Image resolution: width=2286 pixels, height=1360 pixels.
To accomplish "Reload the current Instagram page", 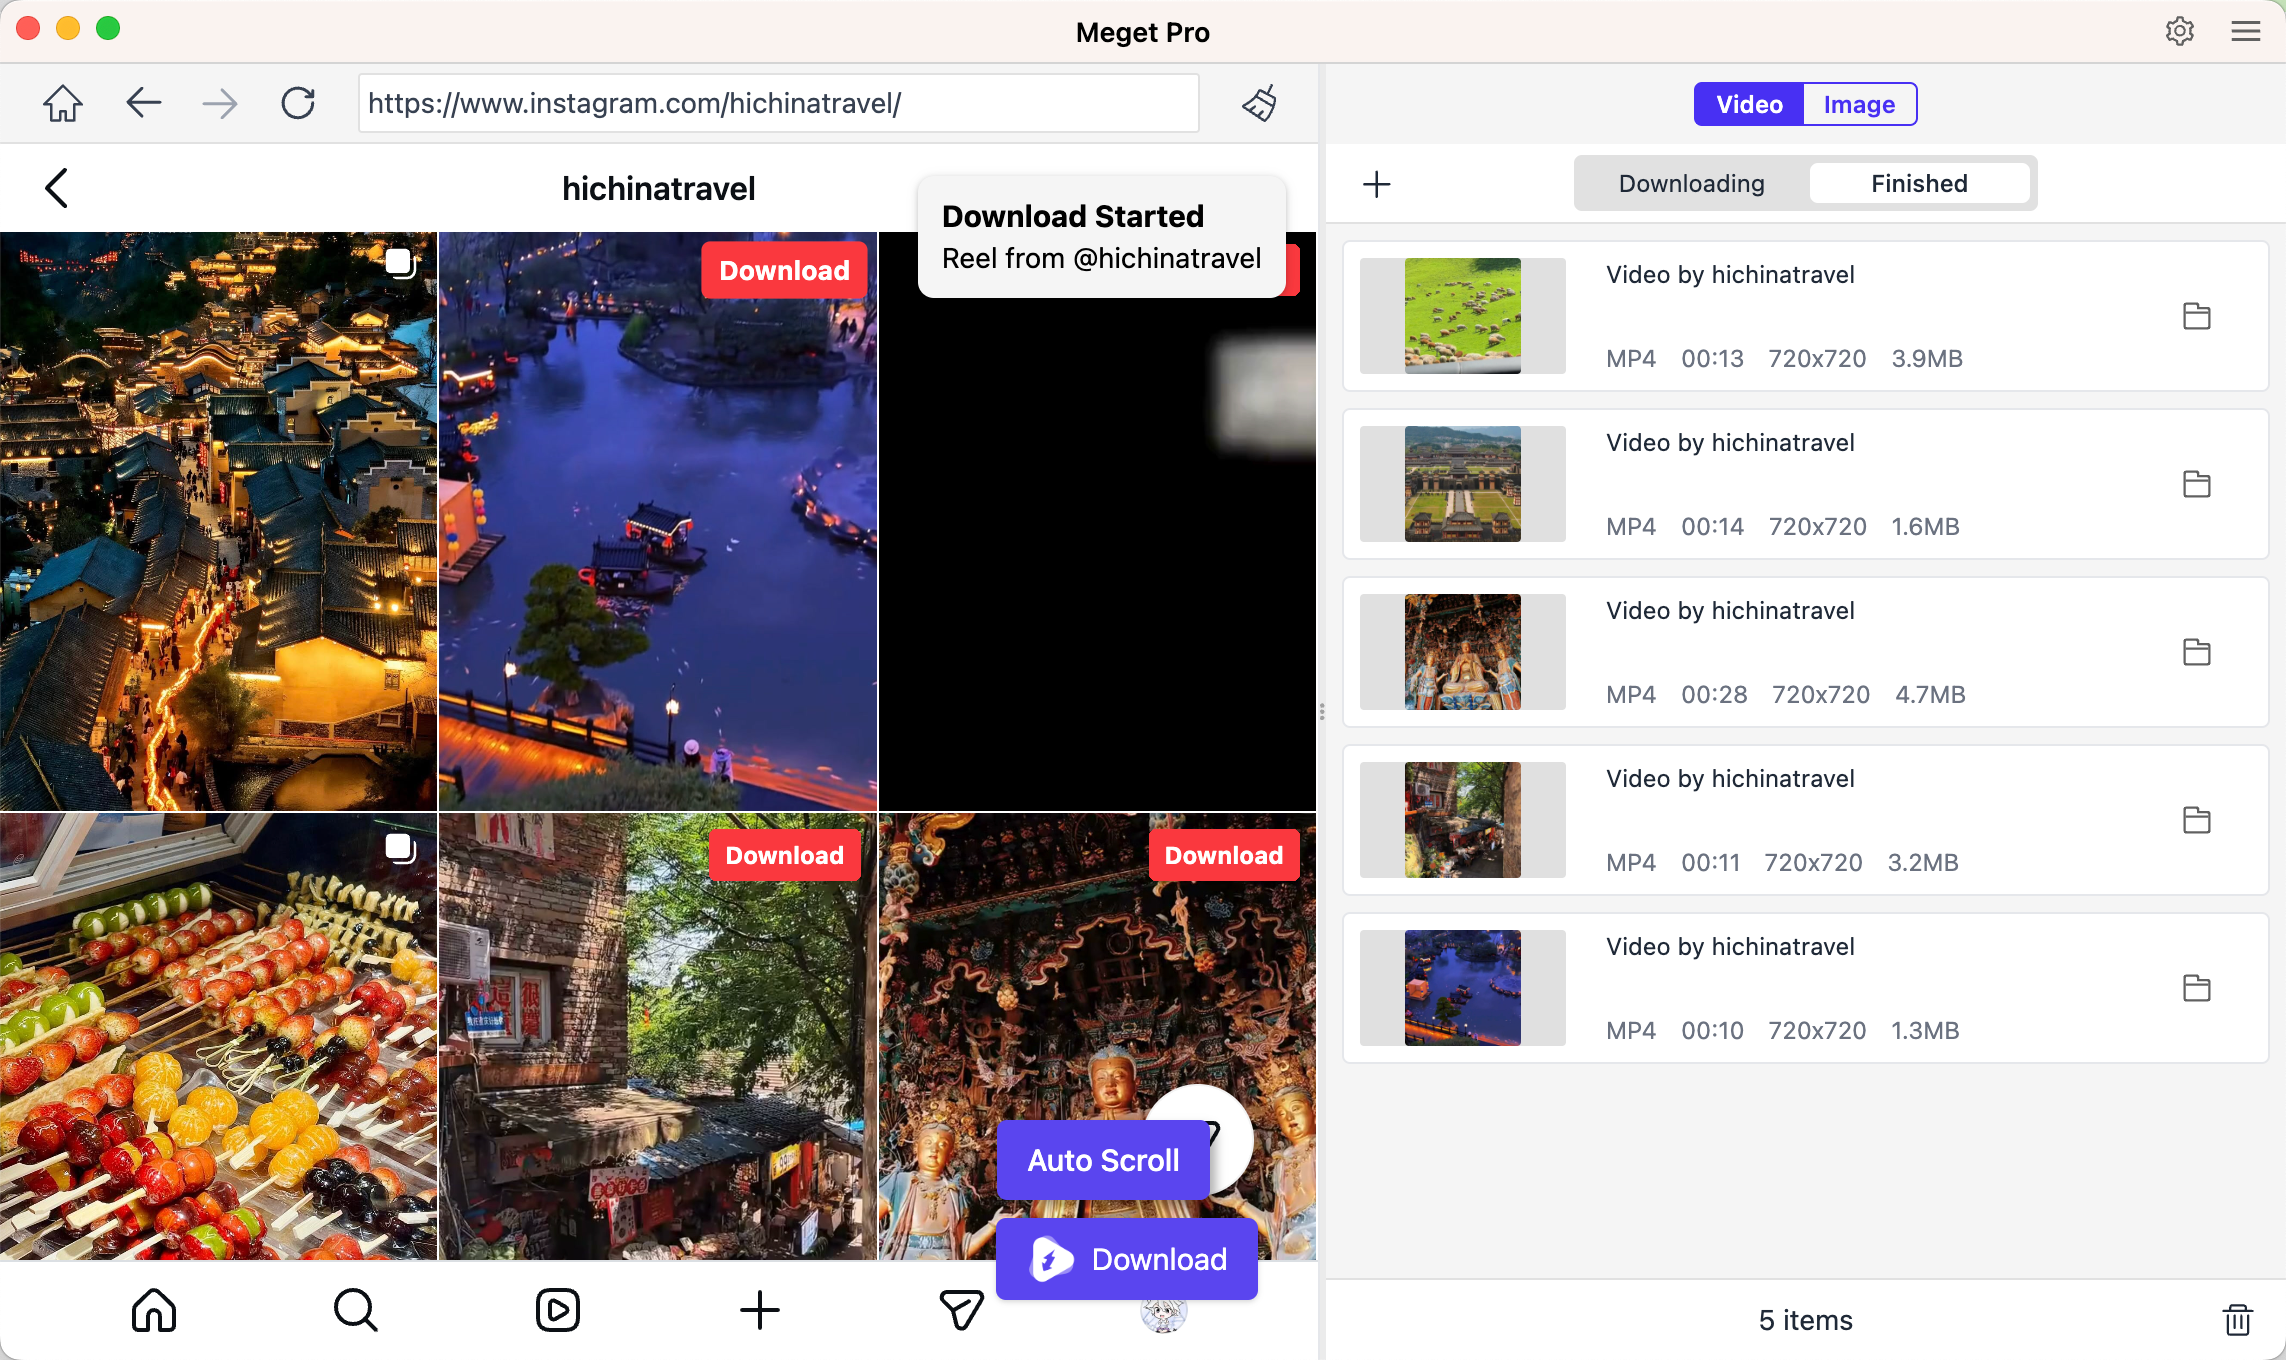I will [x=298, y=103].
